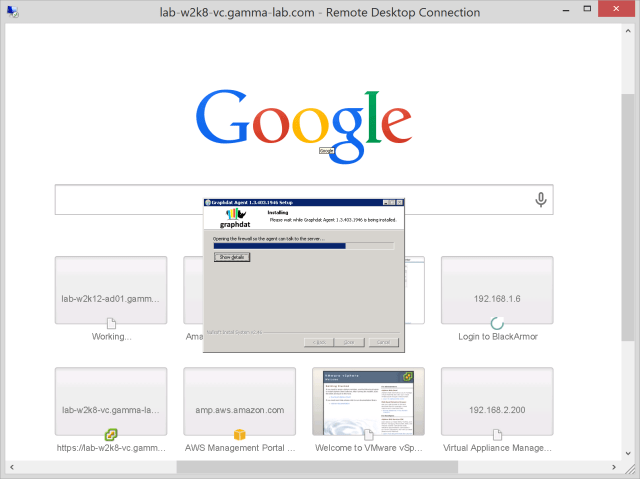Close the Graphdat Agent Setup dialog
640x479 pixels.
pos(400,202)
